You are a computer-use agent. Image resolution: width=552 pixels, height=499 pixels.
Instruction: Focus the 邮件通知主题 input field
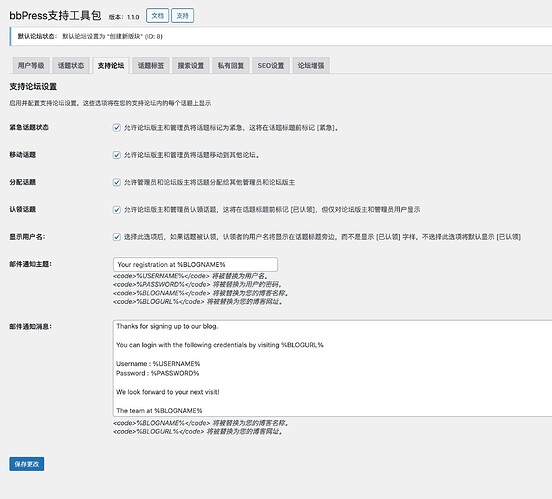195,264
